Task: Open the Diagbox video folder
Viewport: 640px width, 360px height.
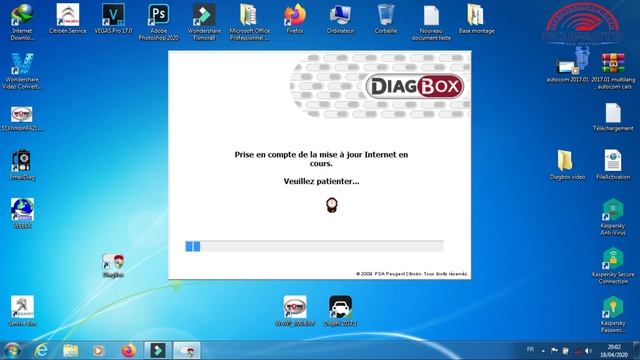Action: click(x=567, y=164)
